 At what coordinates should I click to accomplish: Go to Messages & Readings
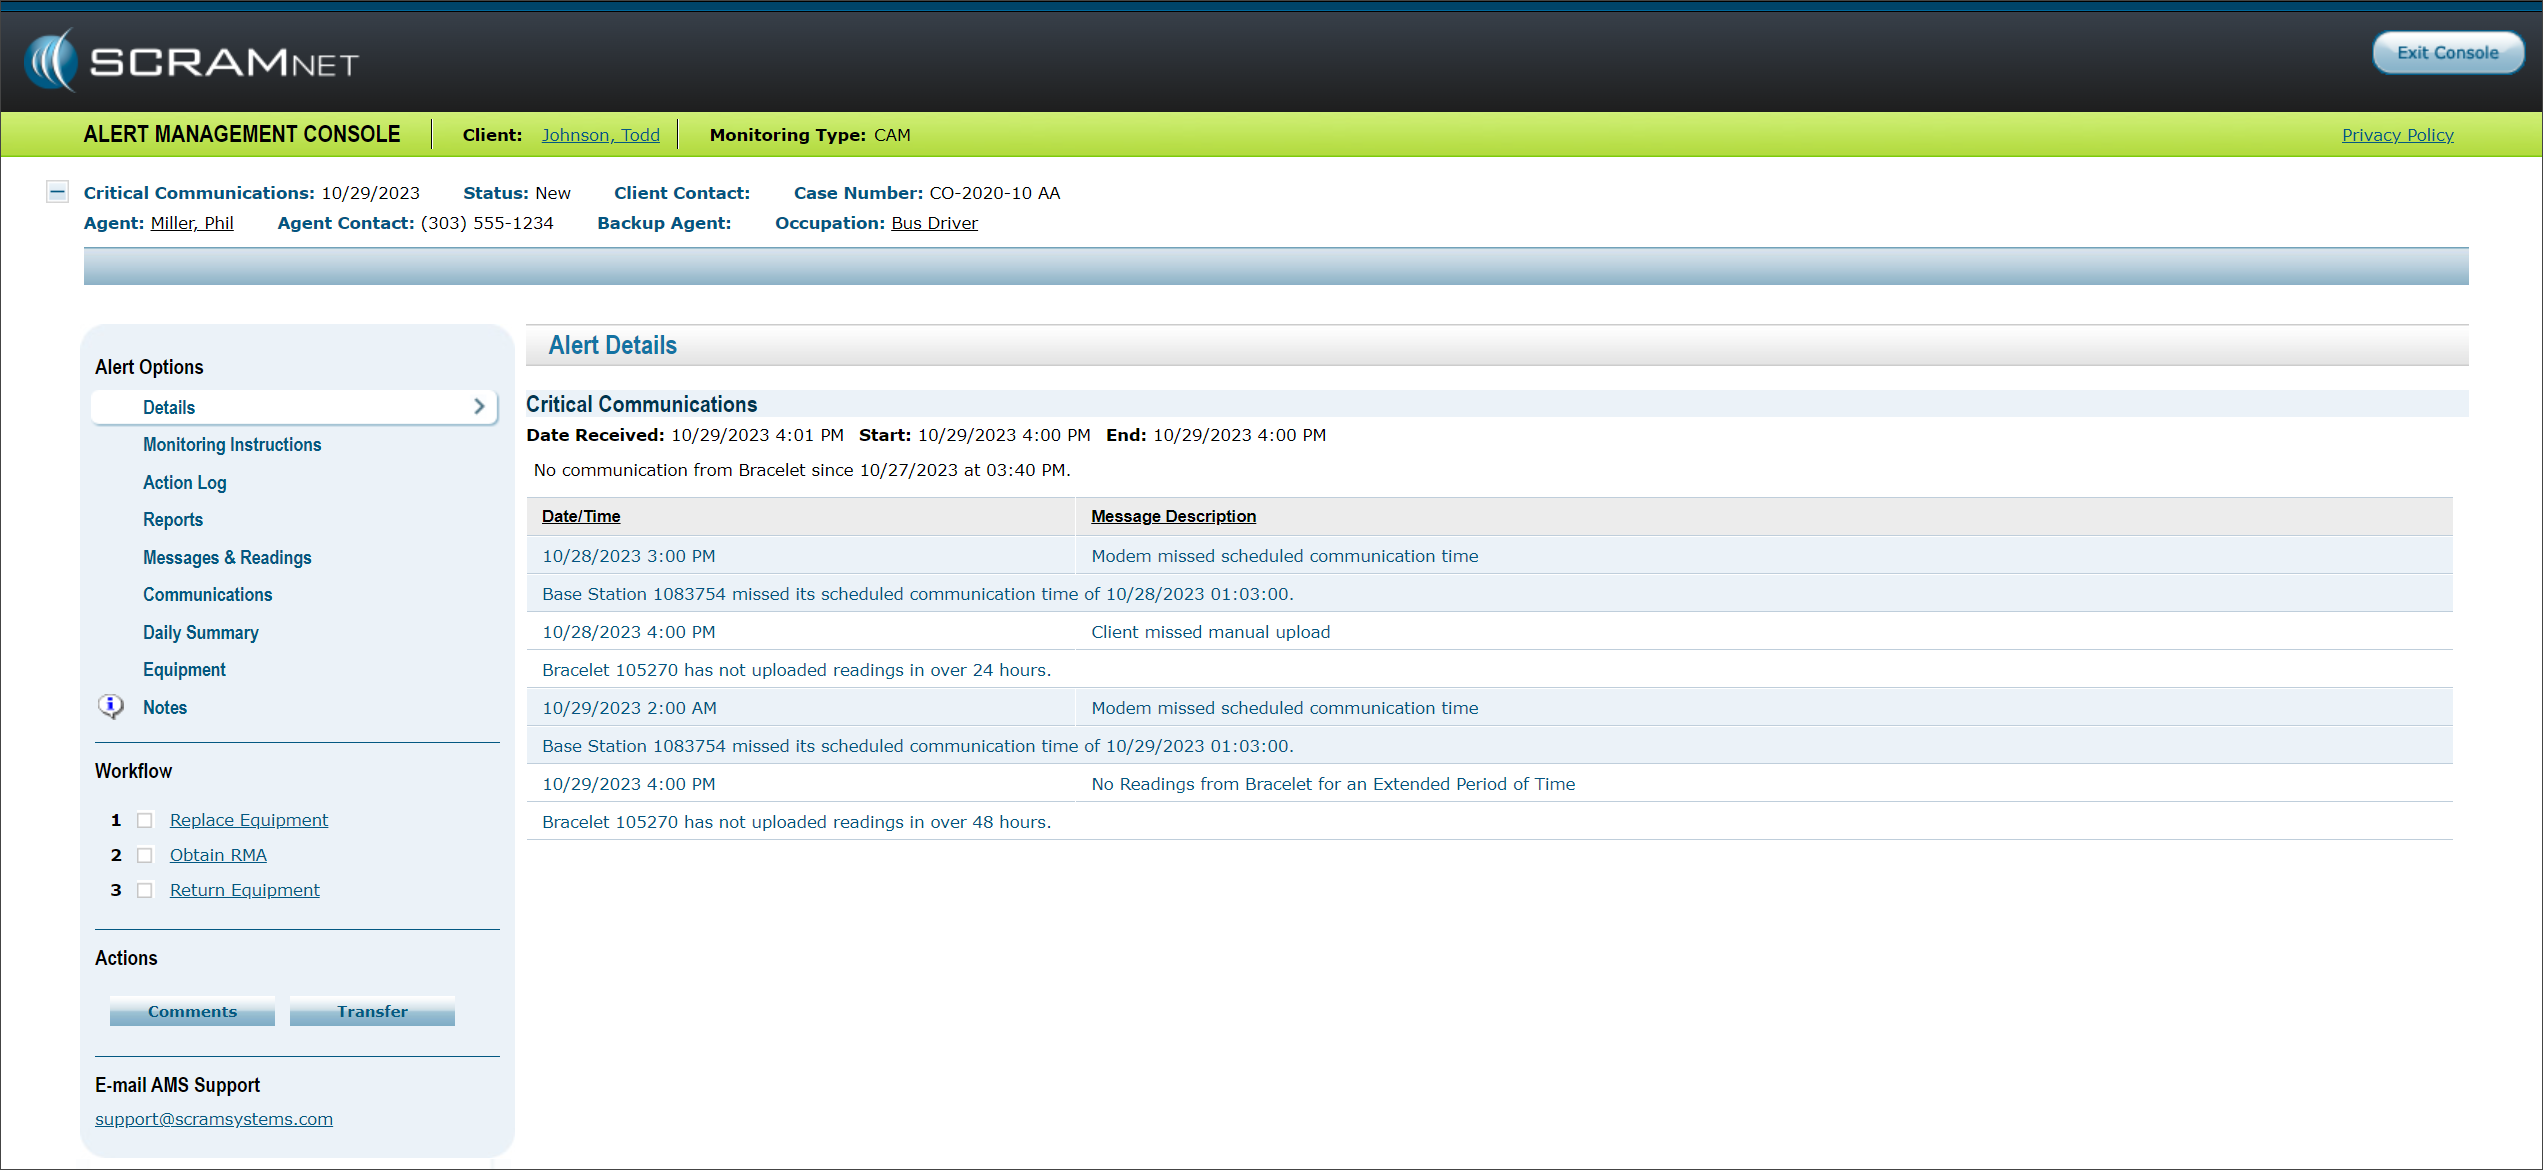click(x=227, y=558)
